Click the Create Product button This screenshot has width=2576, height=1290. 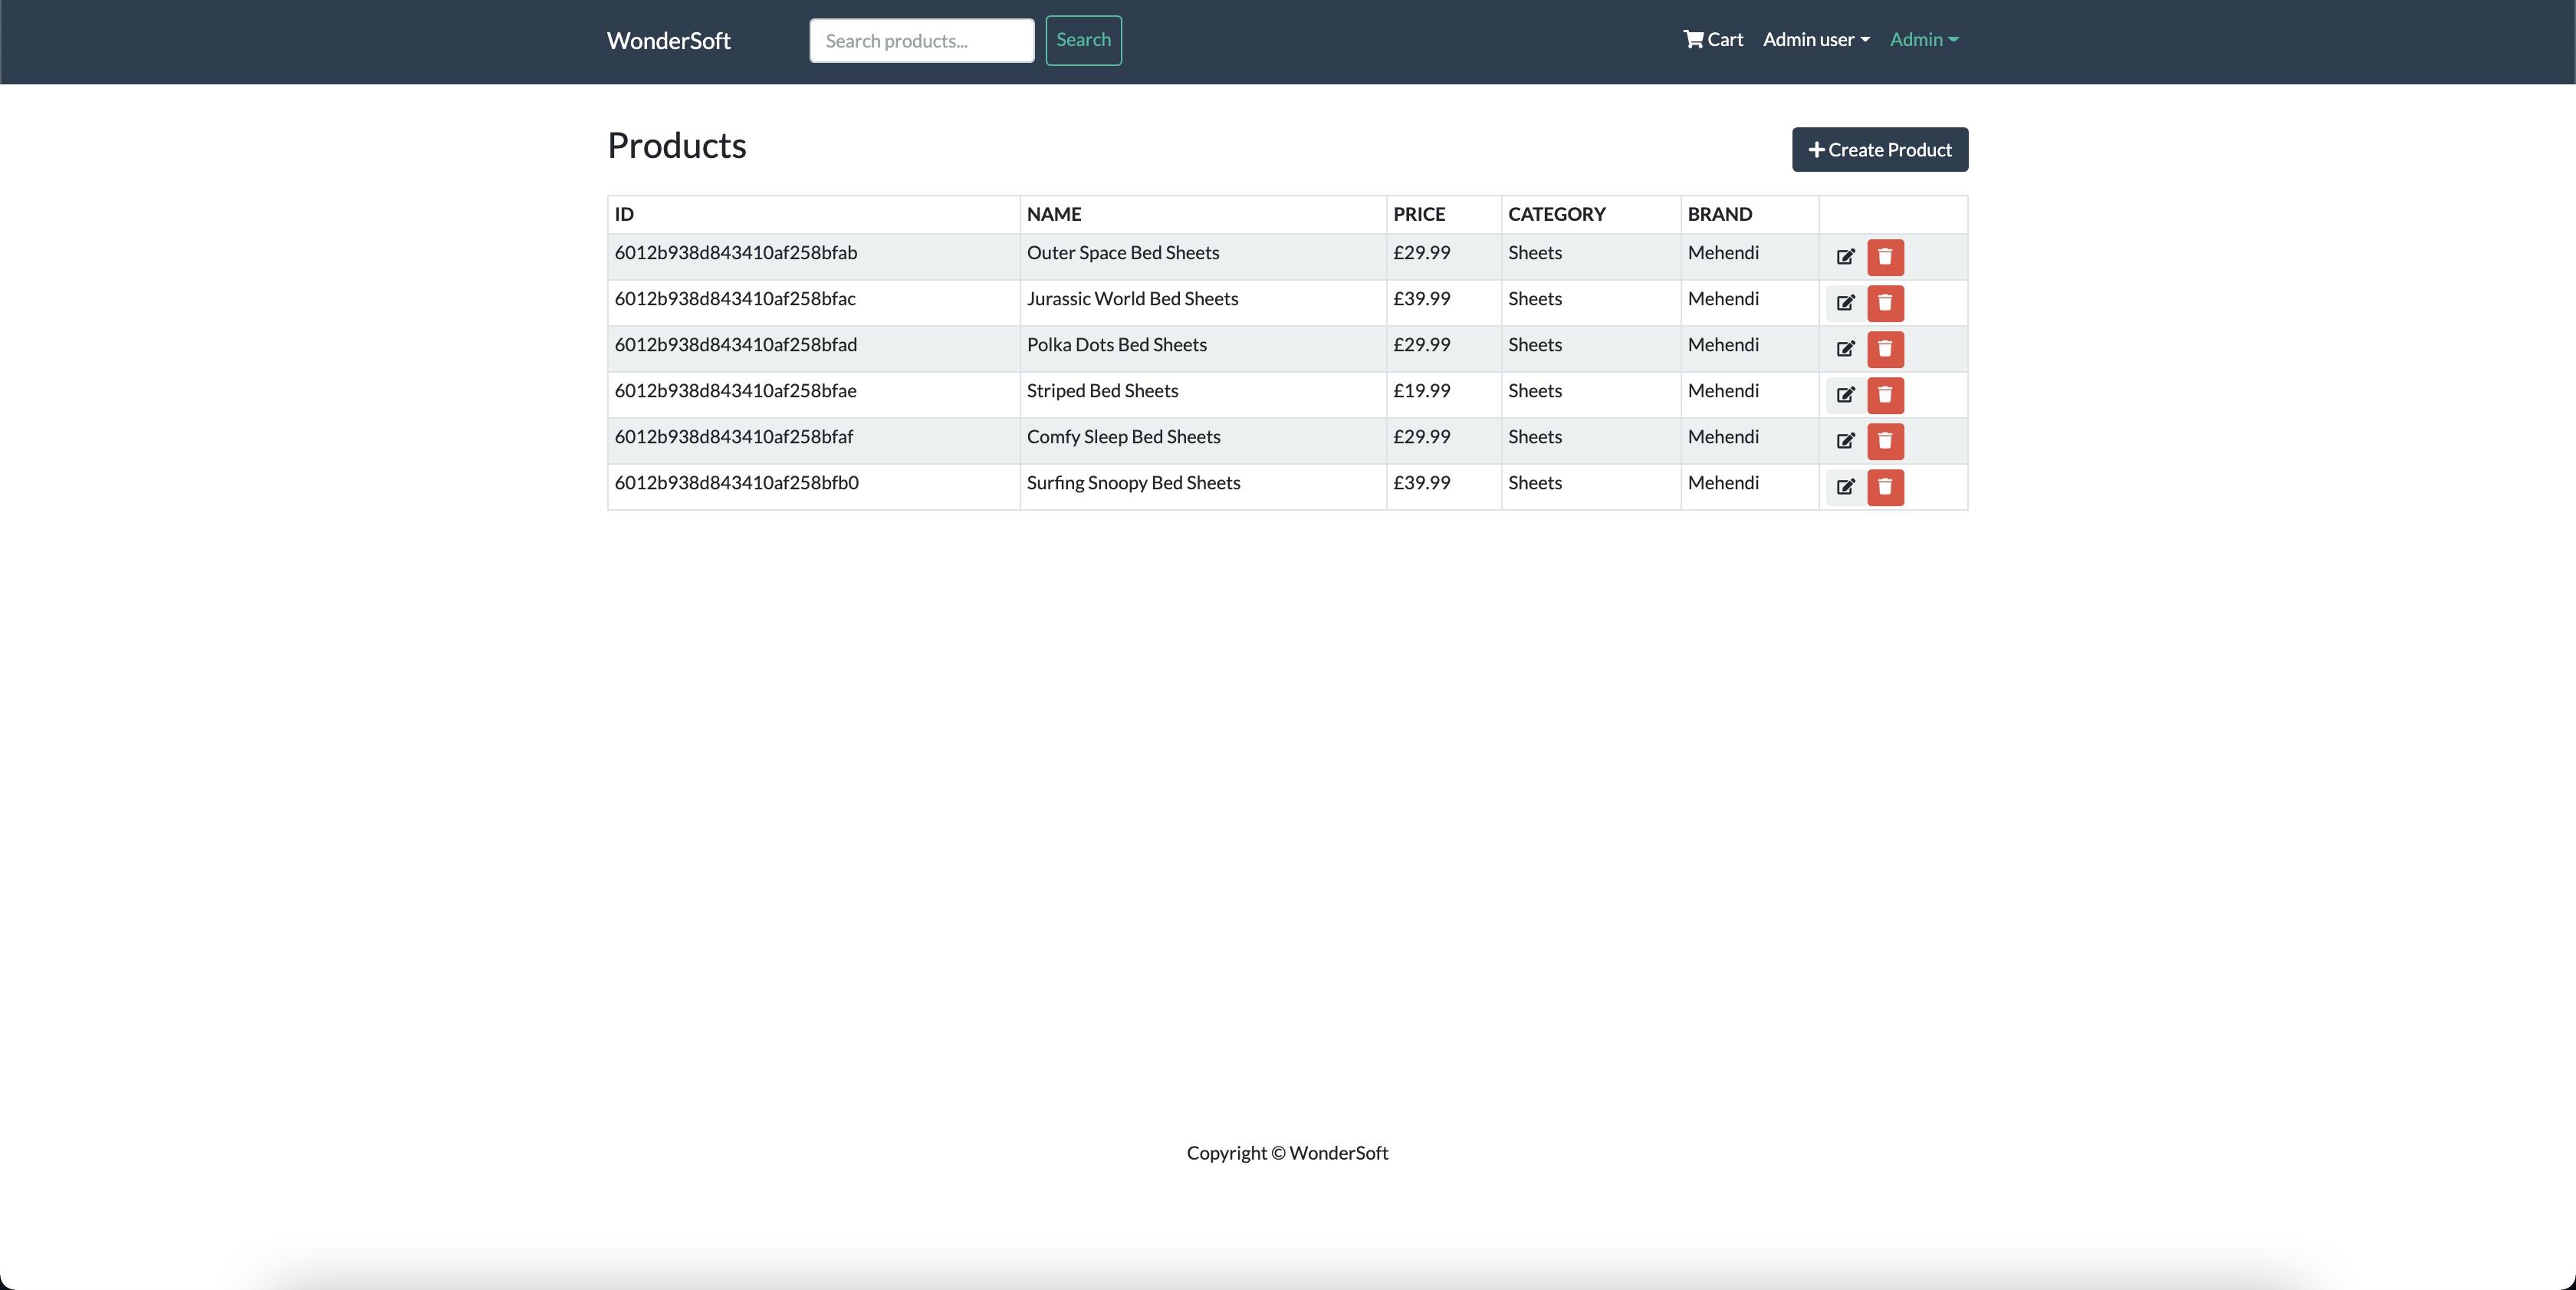pos(1879,149)
